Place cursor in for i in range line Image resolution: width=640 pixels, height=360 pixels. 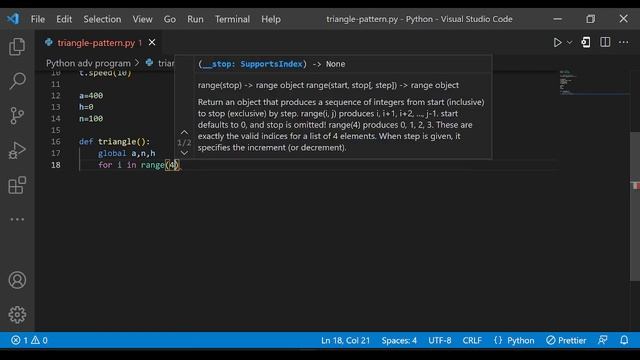138,165
